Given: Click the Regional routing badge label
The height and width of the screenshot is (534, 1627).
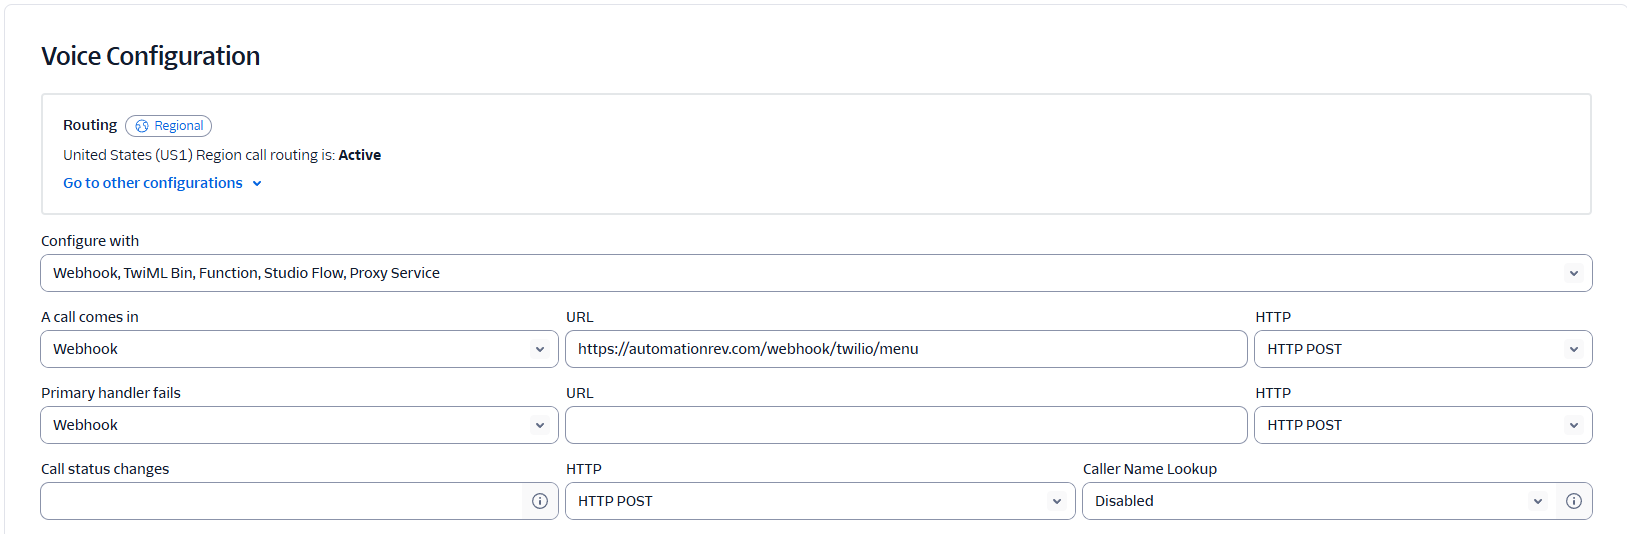Looking at the screenshot, I should pyautogui.click(x=179, y=126).
